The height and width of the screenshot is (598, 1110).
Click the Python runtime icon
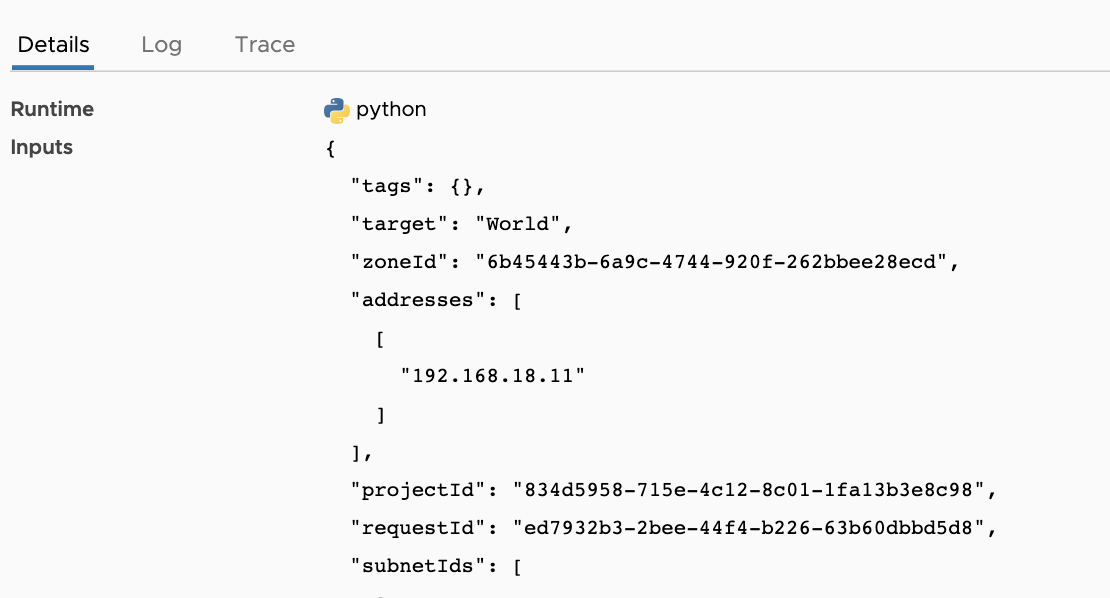tap(336, 110)
